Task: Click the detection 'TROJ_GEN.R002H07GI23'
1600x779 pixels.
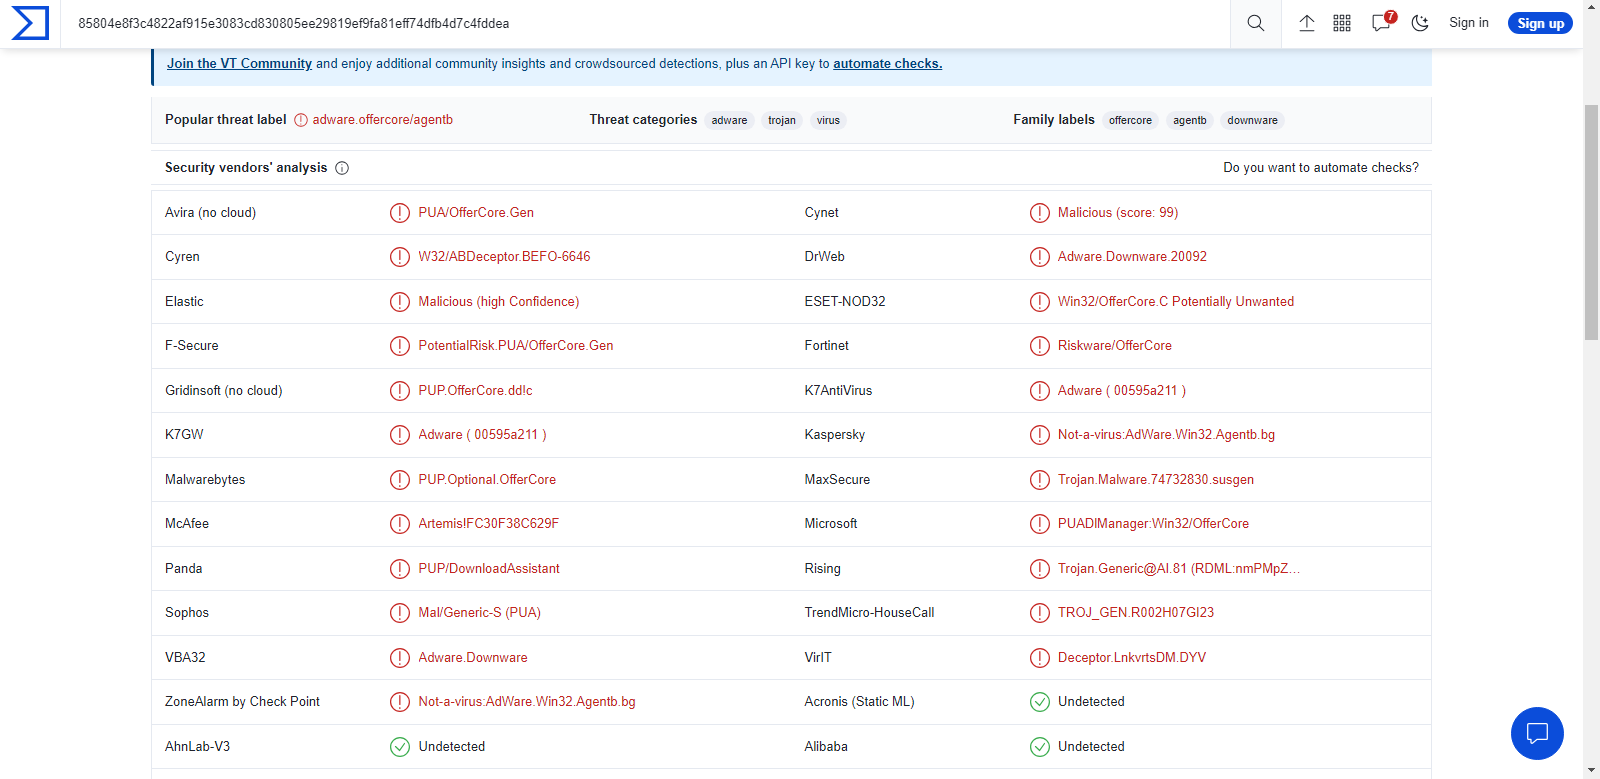Action: click(x=1136, y=613)
